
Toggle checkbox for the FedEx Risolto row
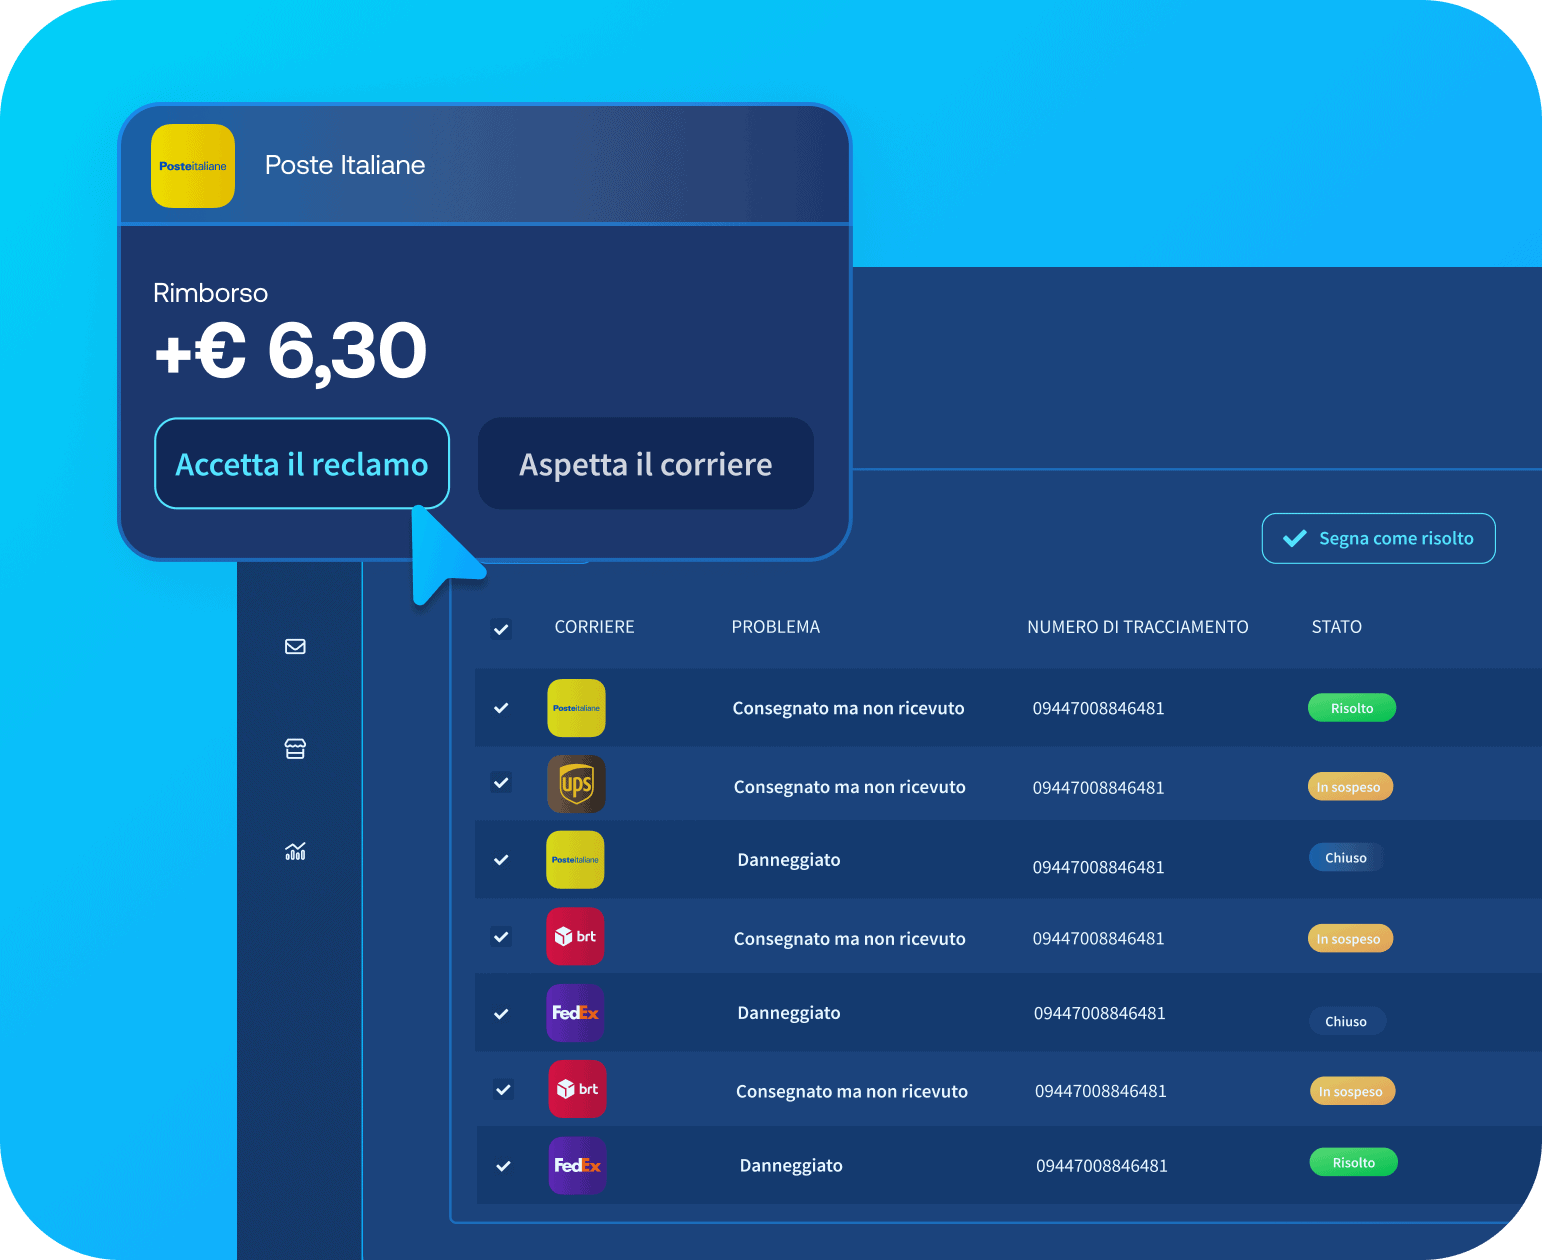click(x=504, y=1166)
